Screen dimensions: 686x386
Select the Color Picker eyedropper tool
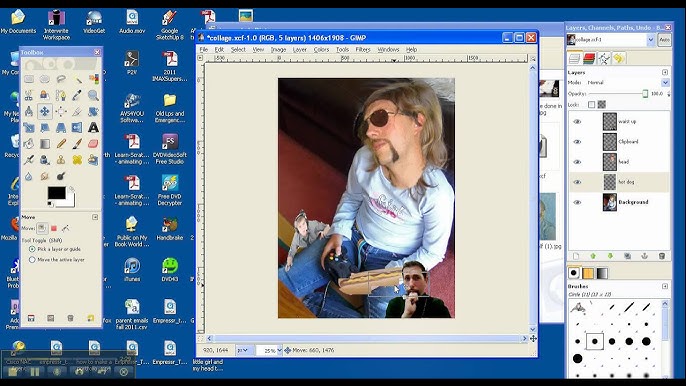77,95
